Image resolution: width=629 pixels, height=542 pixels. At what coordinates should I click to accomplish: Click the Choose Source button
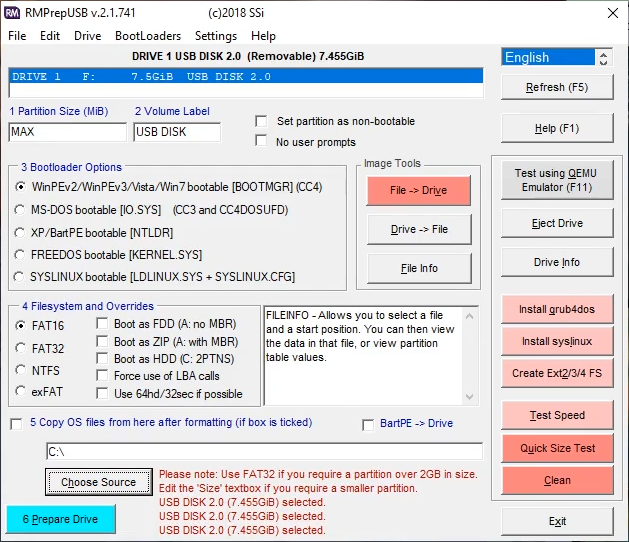click(98, 482)
